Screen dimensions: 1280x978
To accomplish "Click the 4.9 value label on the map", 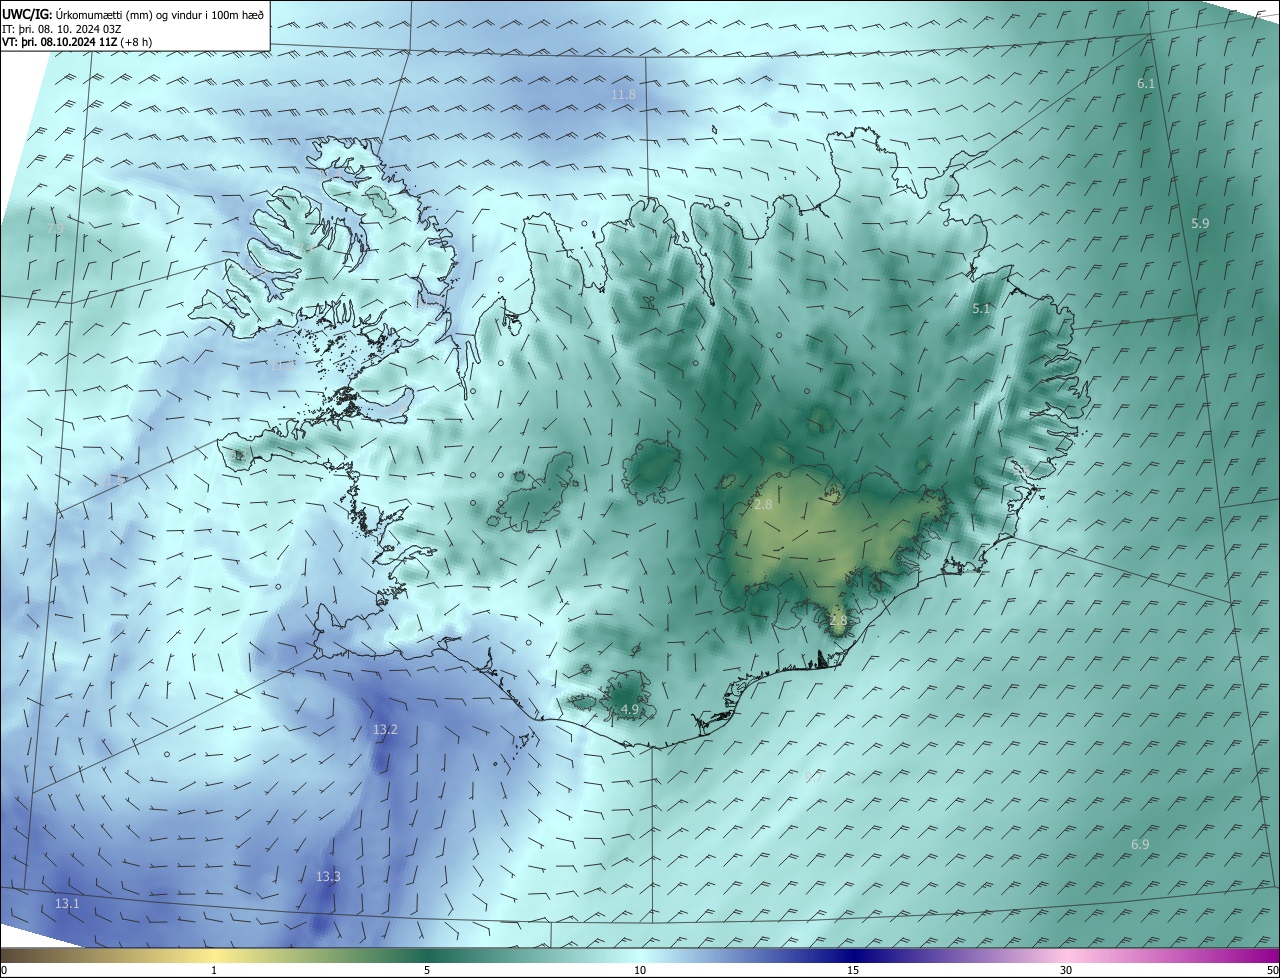I will click(630, 709).
